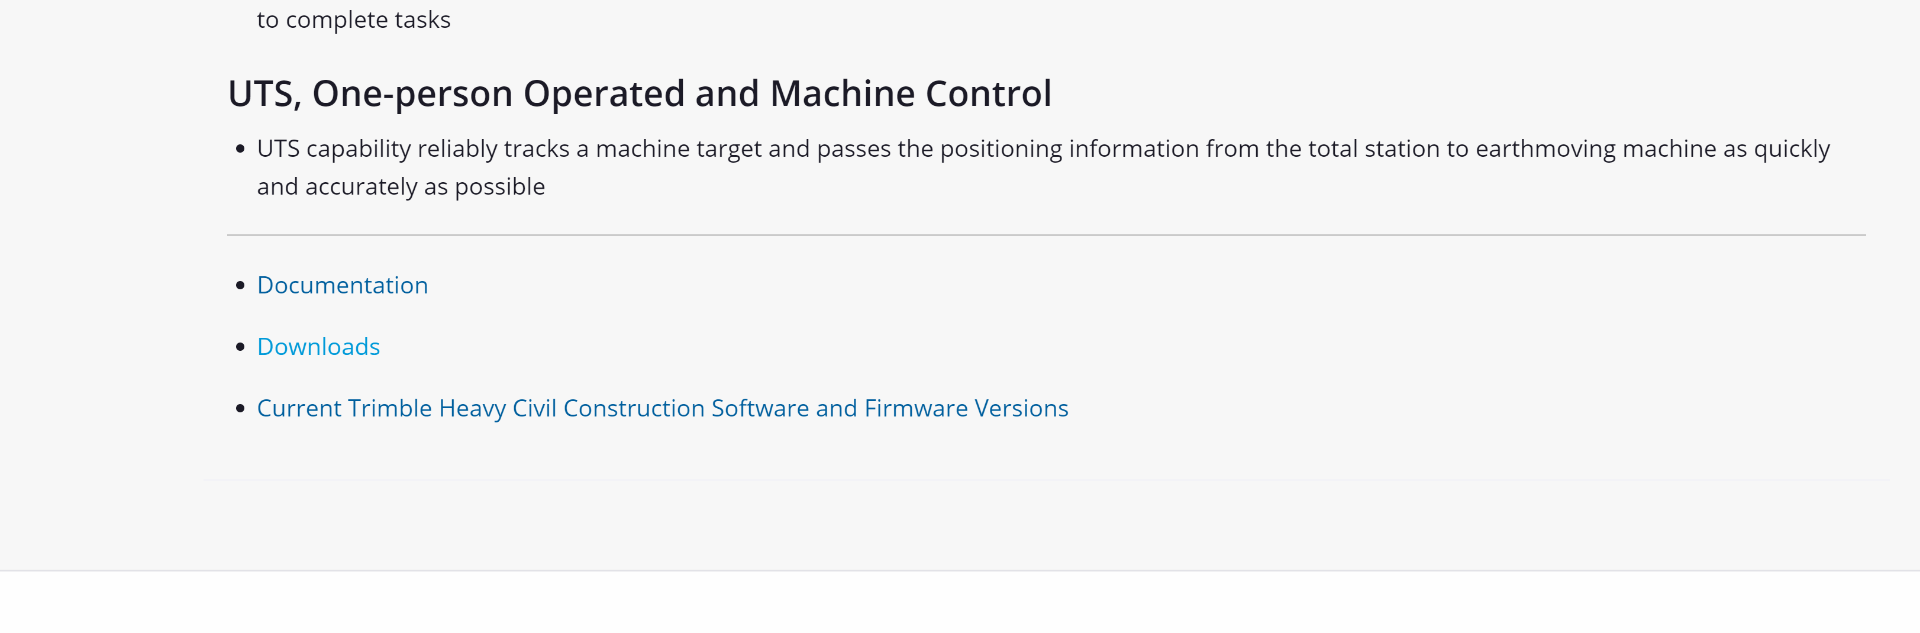
Task: Open Current Trimble Heavy Civil Construction Software link
Action: coord(662,409)
